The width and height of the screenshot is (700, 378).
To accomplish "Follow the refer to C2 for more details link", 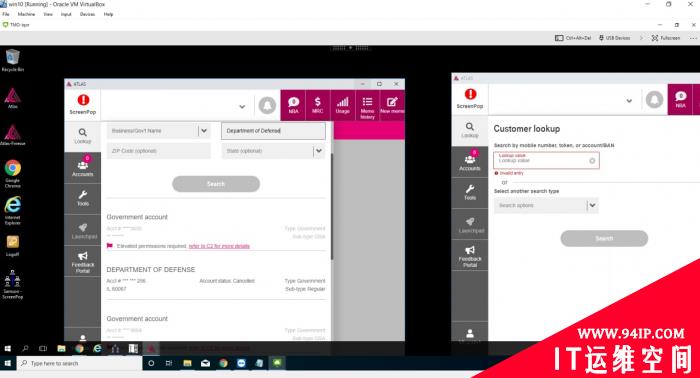I will coord(219,246).
